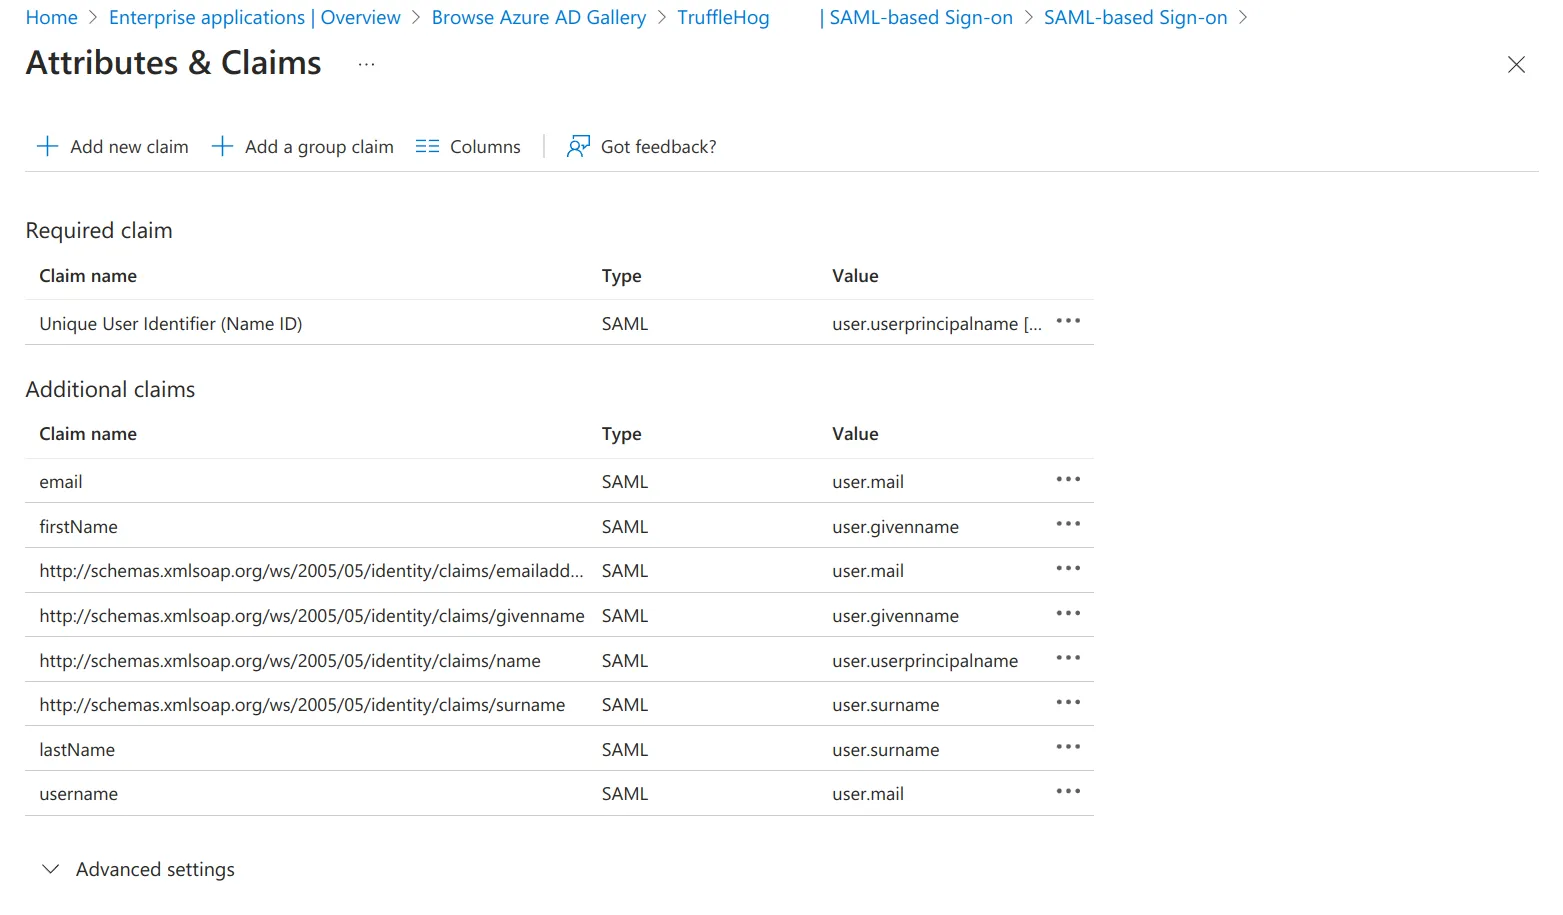Click user.userprincipalname [... value in Required claim

937,324
